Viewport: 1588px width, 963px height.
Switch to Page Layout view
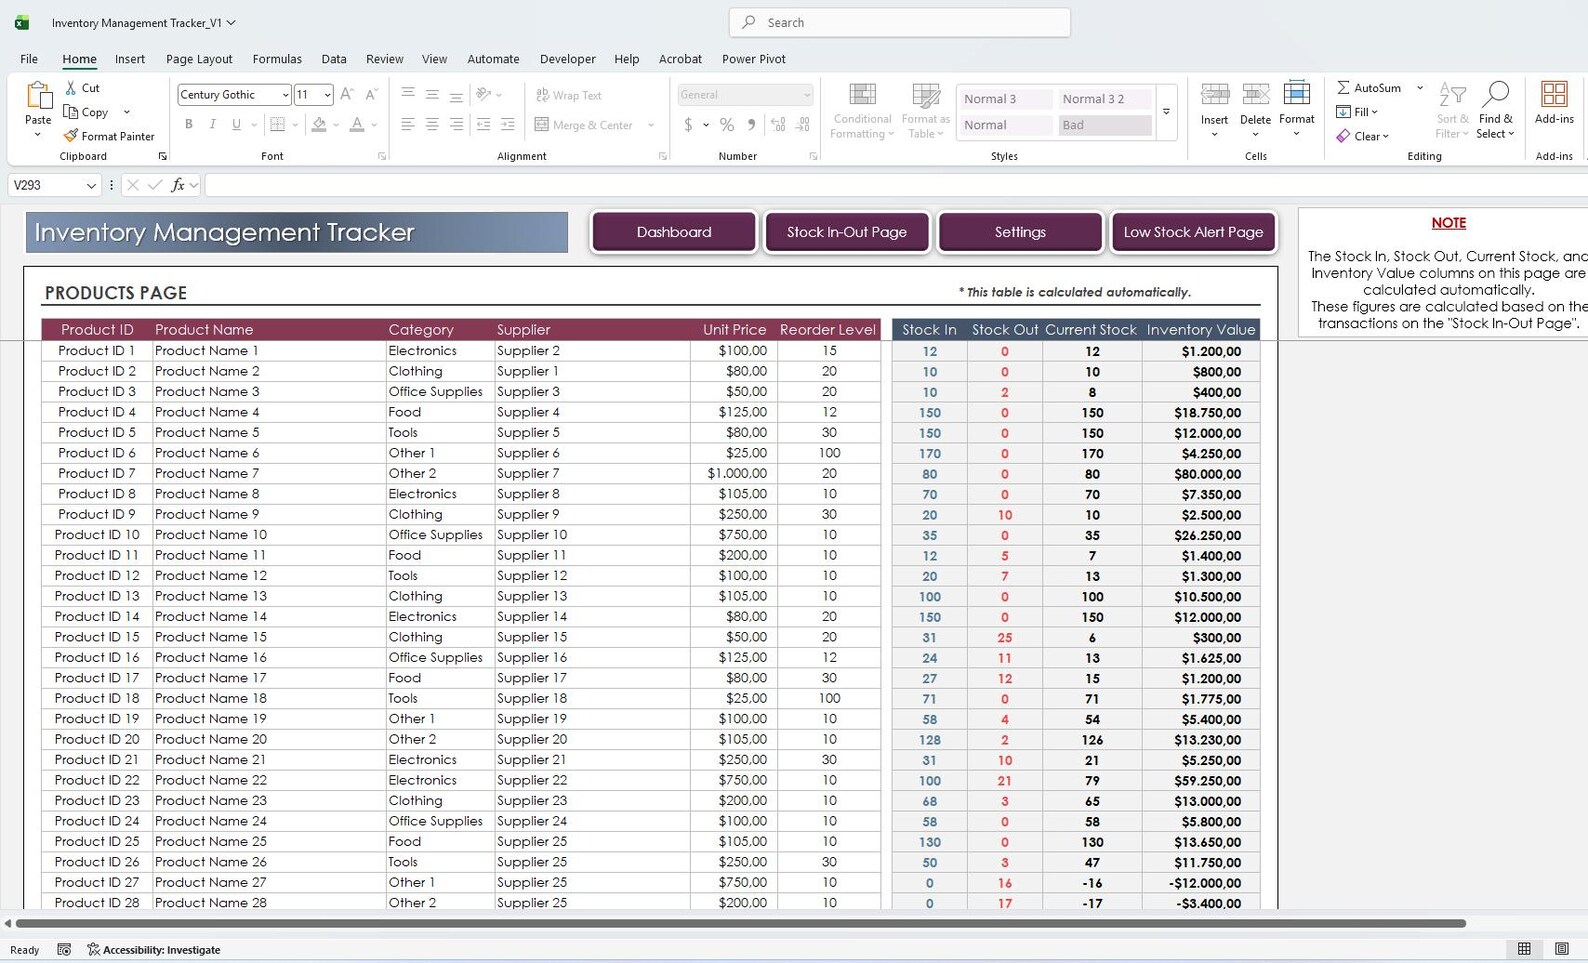[1561, 949]
